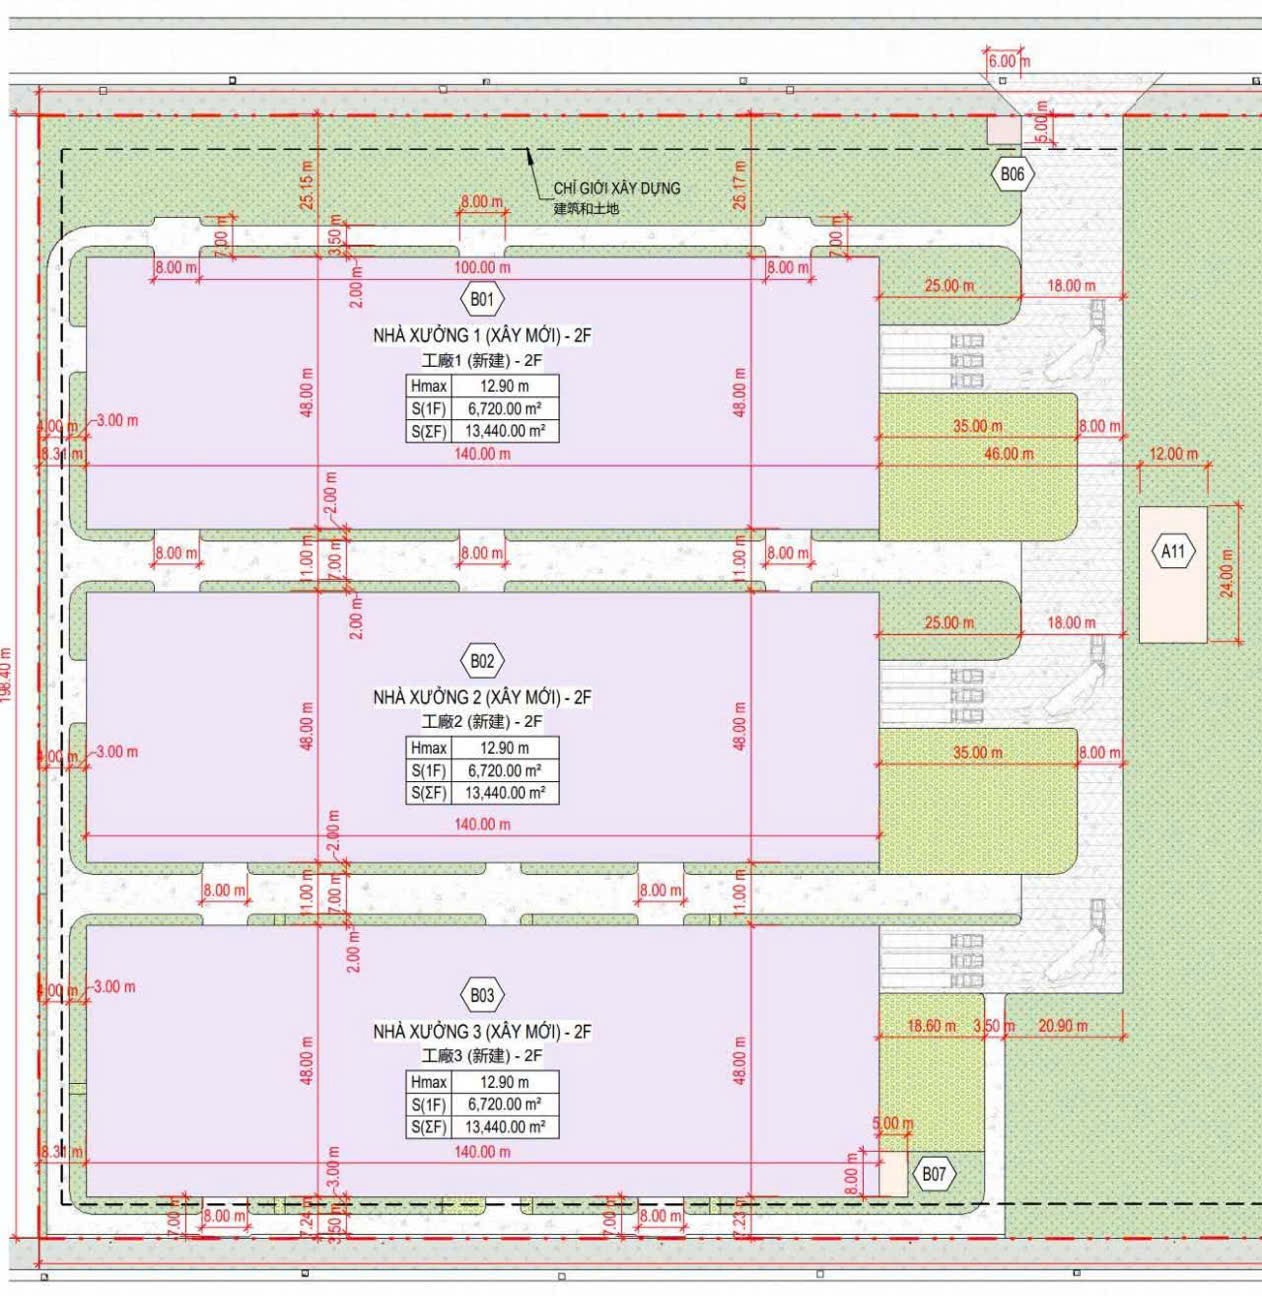Click the B03 hexagon tag
Viewport: 1262px width, 1296px height.
point(482,995)
